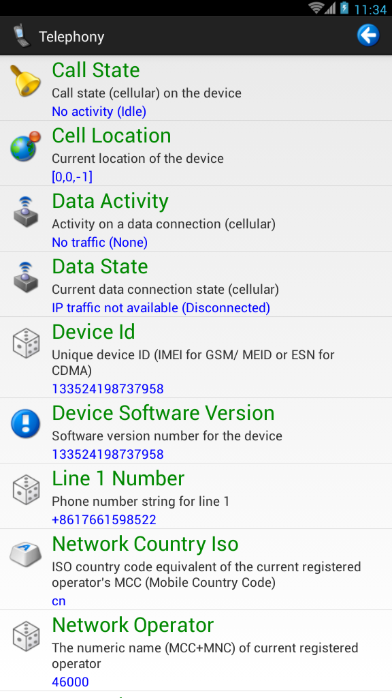Select the dice icon next to Network Operator

(26, 636)
